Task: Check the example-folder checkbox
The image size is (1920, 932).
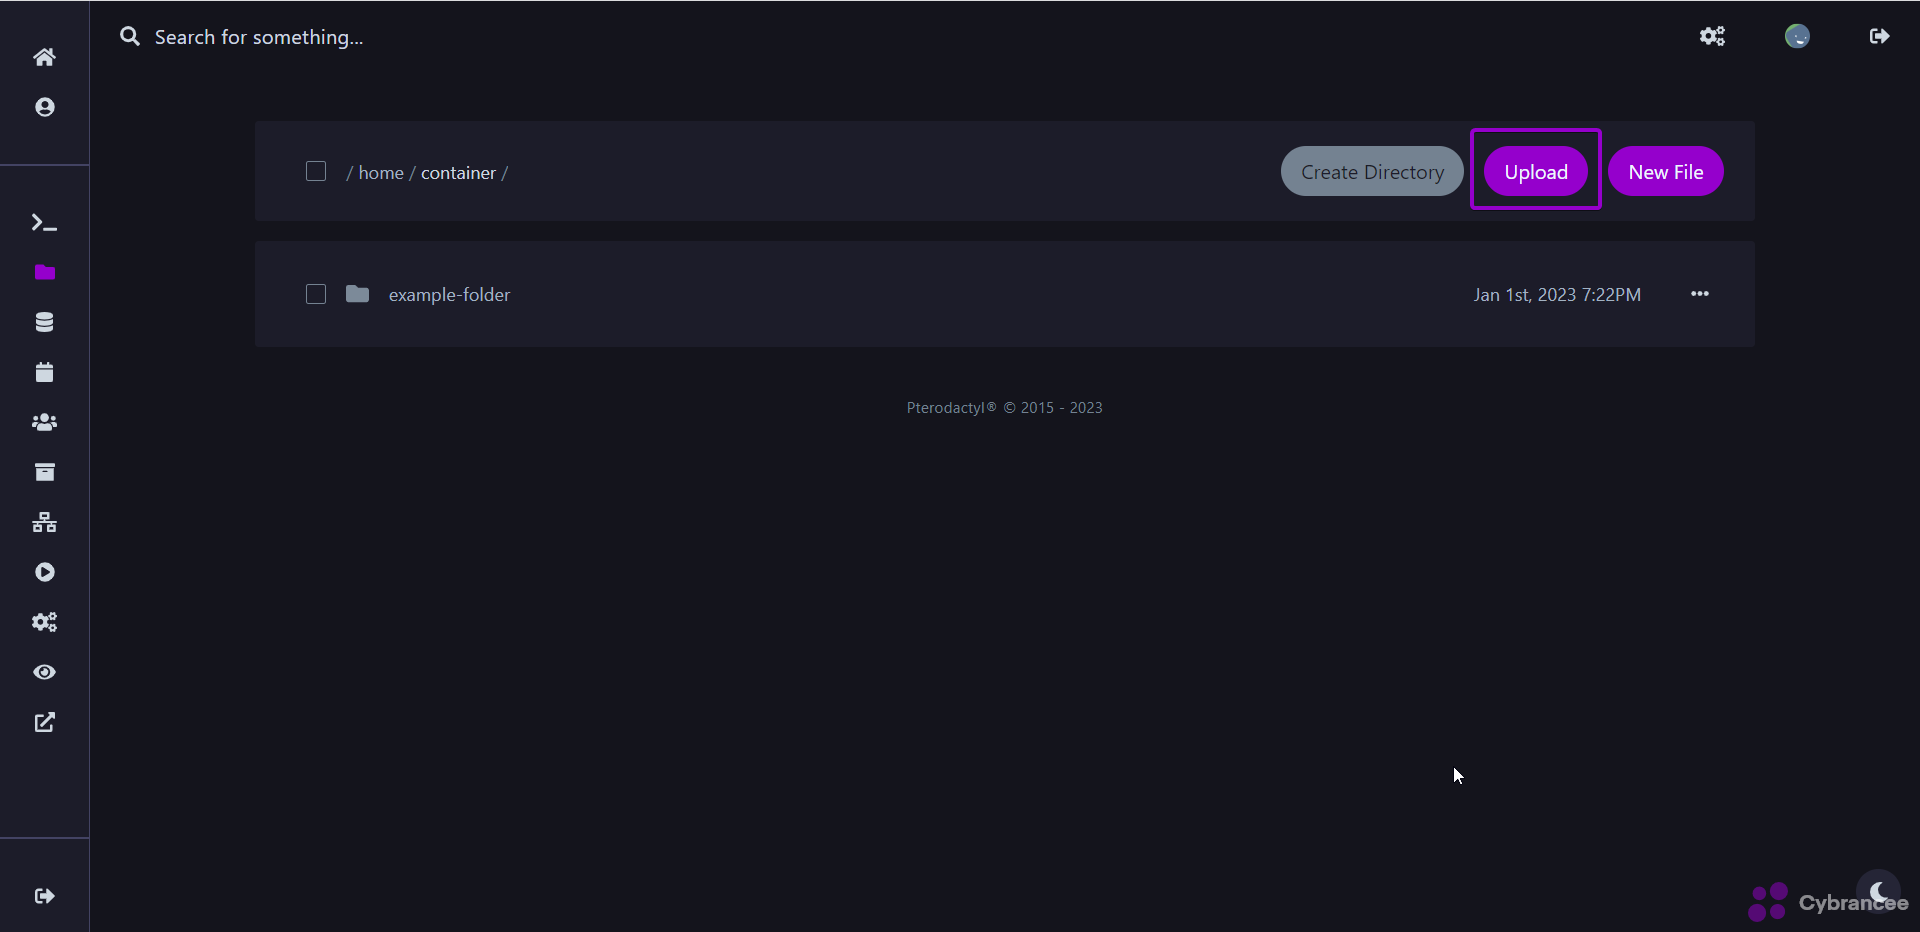Action: tap(316, 294)
